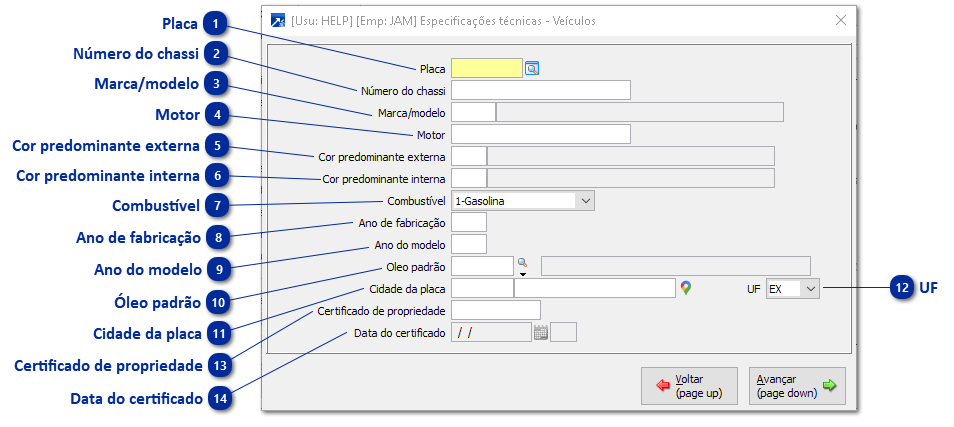Open the Combustível dropdown showing 1-Gasolina
954x427 pixels.
(x=523, y=201)
